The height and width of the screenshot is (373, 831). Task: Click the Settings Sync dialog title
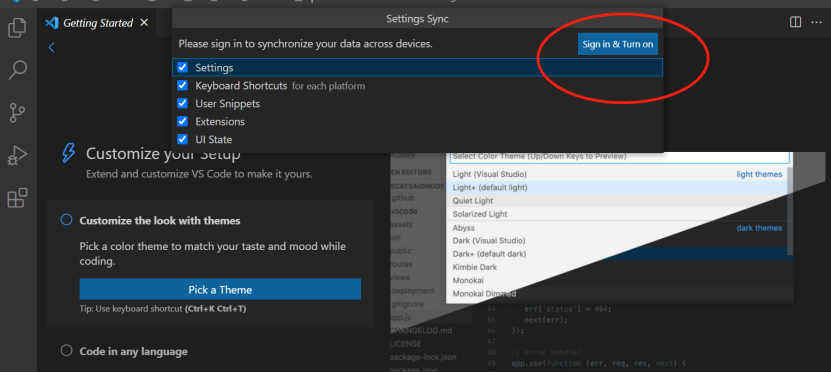tap(418, 19)
